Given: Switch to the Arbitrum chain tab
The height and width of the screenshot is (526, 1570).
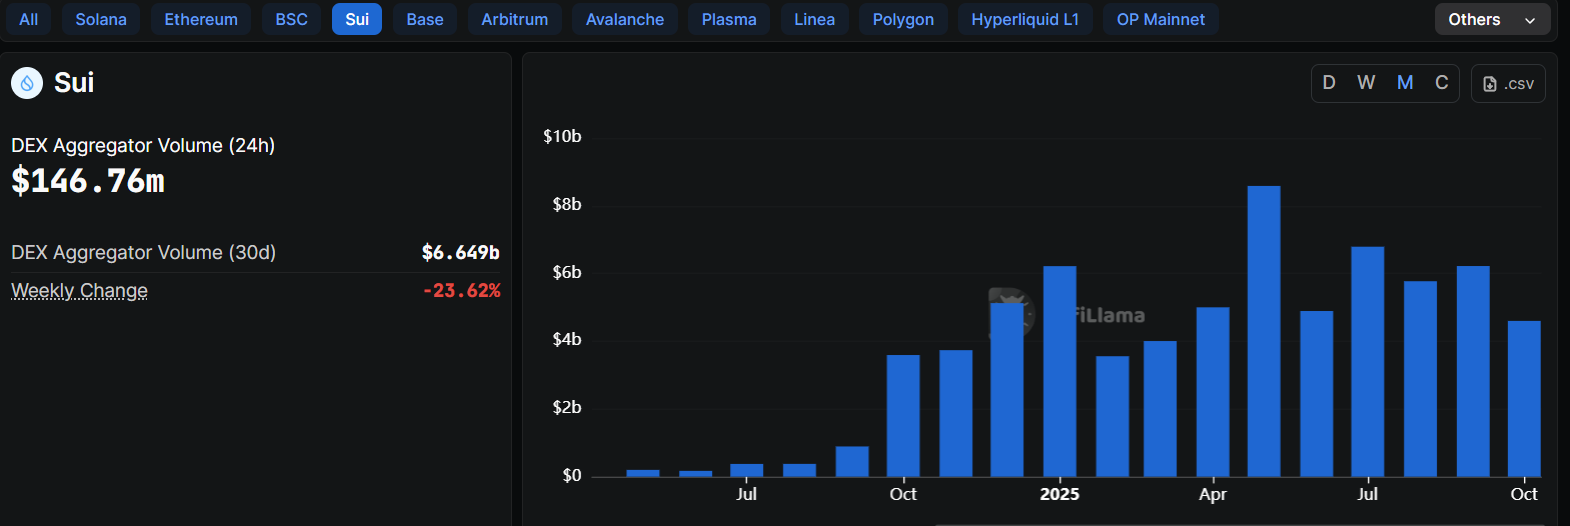Looking at the screenshot, I should click(x=515, y=19).
